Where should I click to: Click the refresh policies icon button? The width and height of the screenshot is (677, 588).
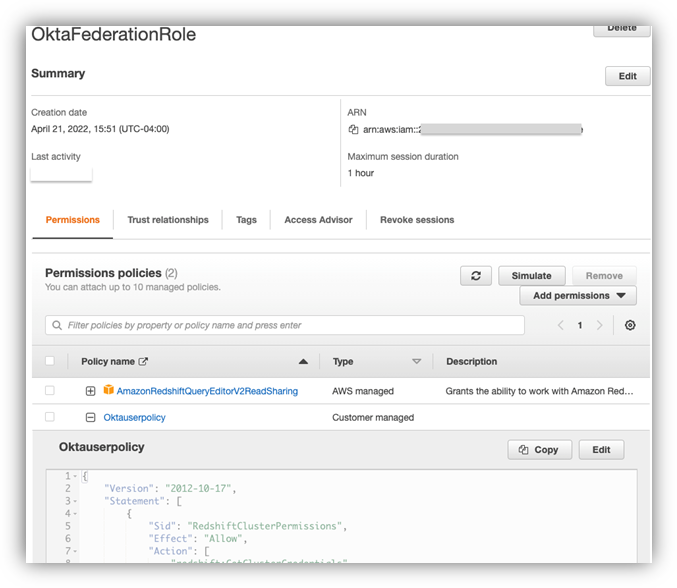[x=475, y=276]
